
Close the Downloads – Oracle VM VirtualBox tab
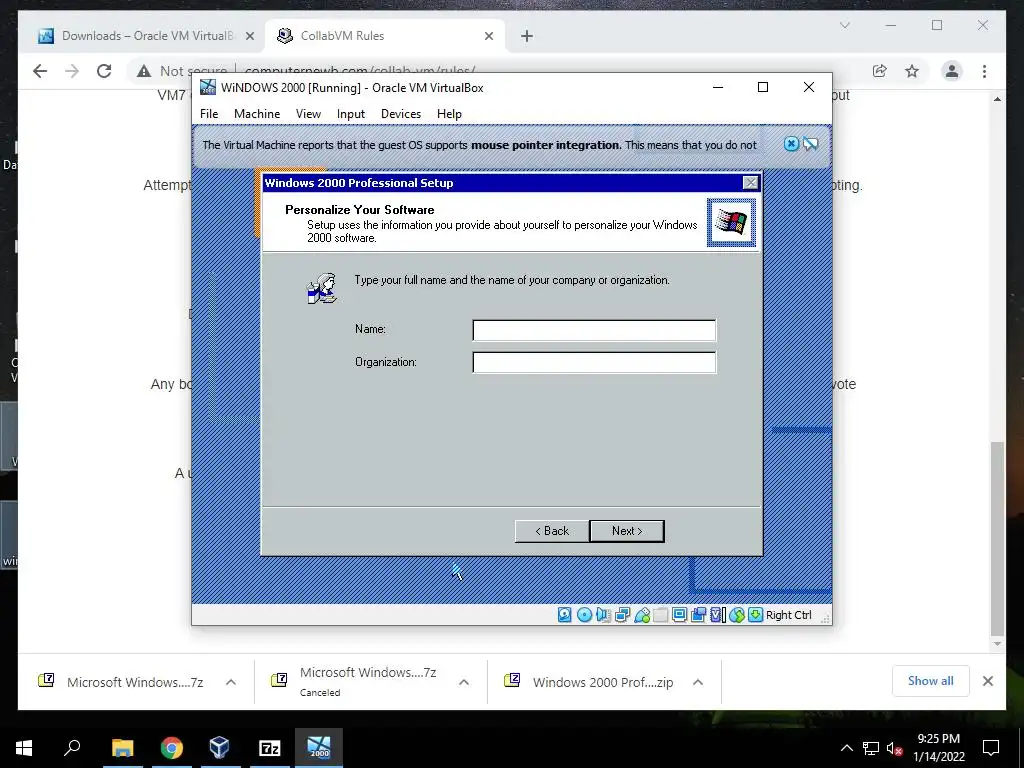[x=249, y=36]
